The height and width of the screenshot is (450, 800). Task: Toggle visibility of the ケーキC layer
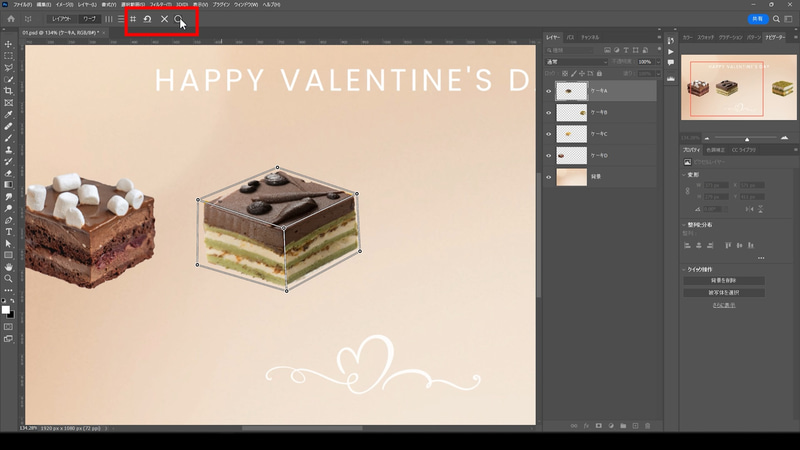[548, 134]
